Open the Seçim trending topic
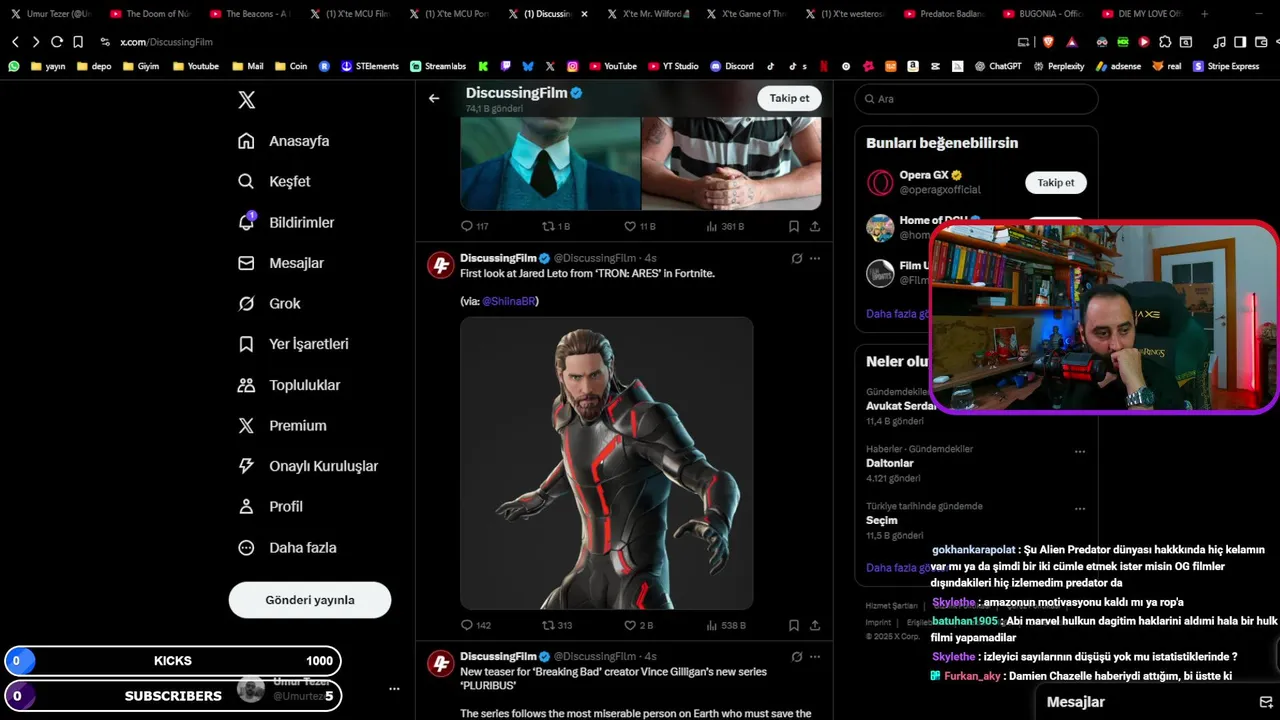 pos(881,520)
